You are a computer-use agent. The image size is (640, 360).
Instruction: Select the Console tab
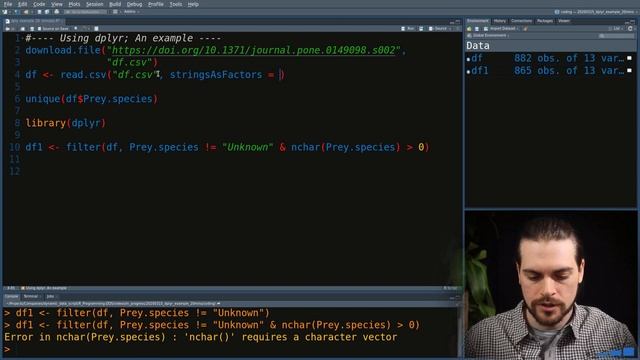[x=11, y=296]
